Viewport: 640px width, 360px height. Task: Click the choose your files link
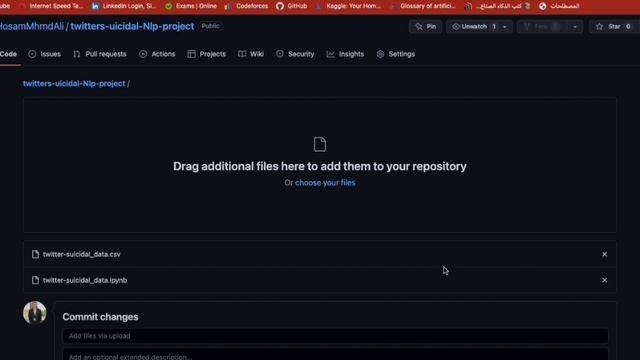(325, 183)
